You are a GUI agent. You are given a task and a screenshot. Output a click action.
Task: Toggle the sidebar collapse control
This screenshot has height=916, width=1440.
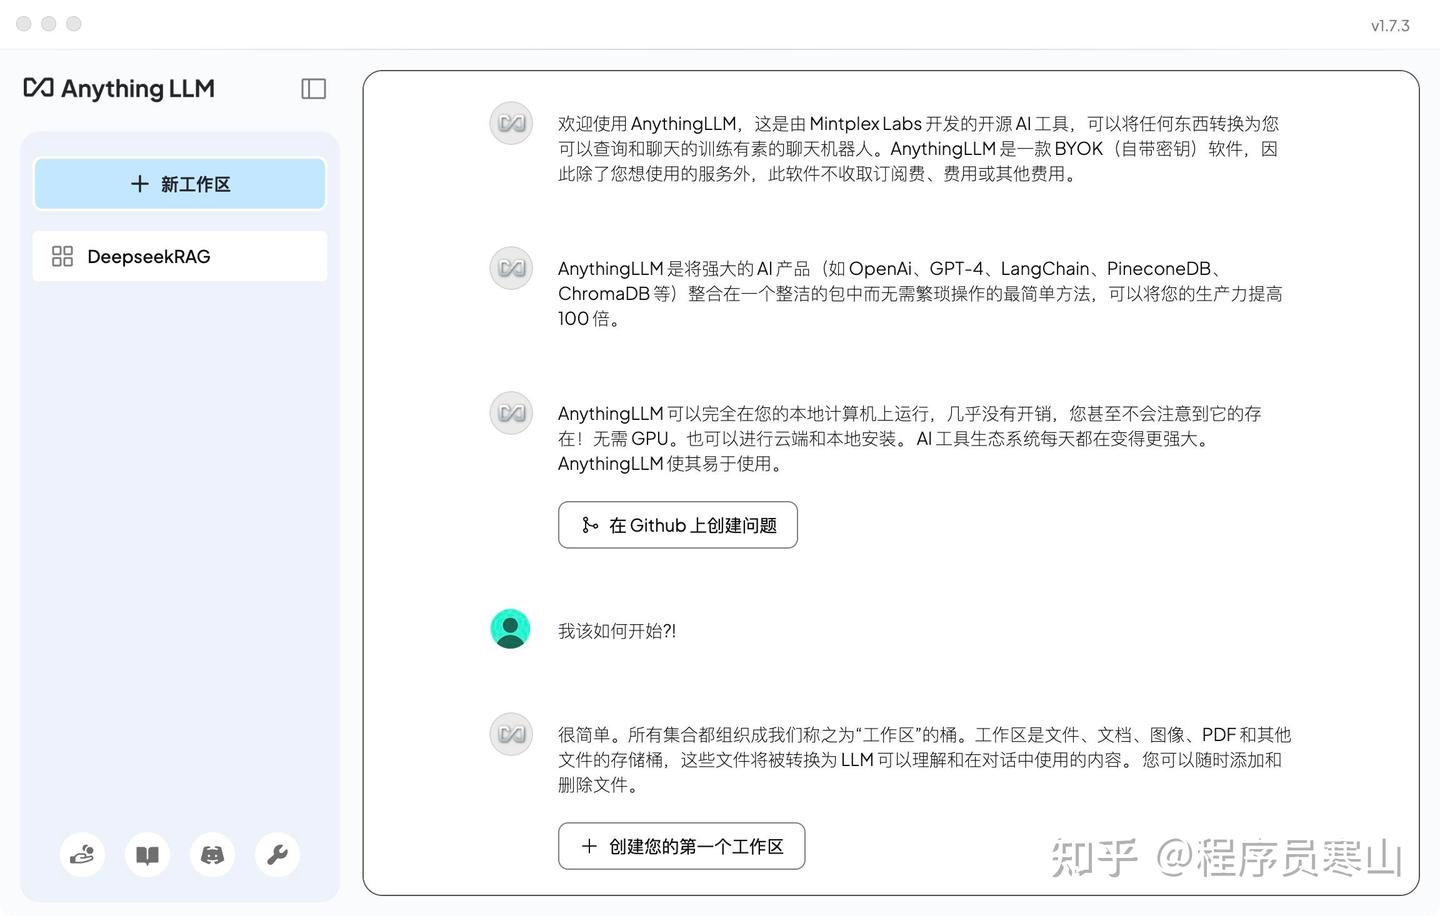313,88
